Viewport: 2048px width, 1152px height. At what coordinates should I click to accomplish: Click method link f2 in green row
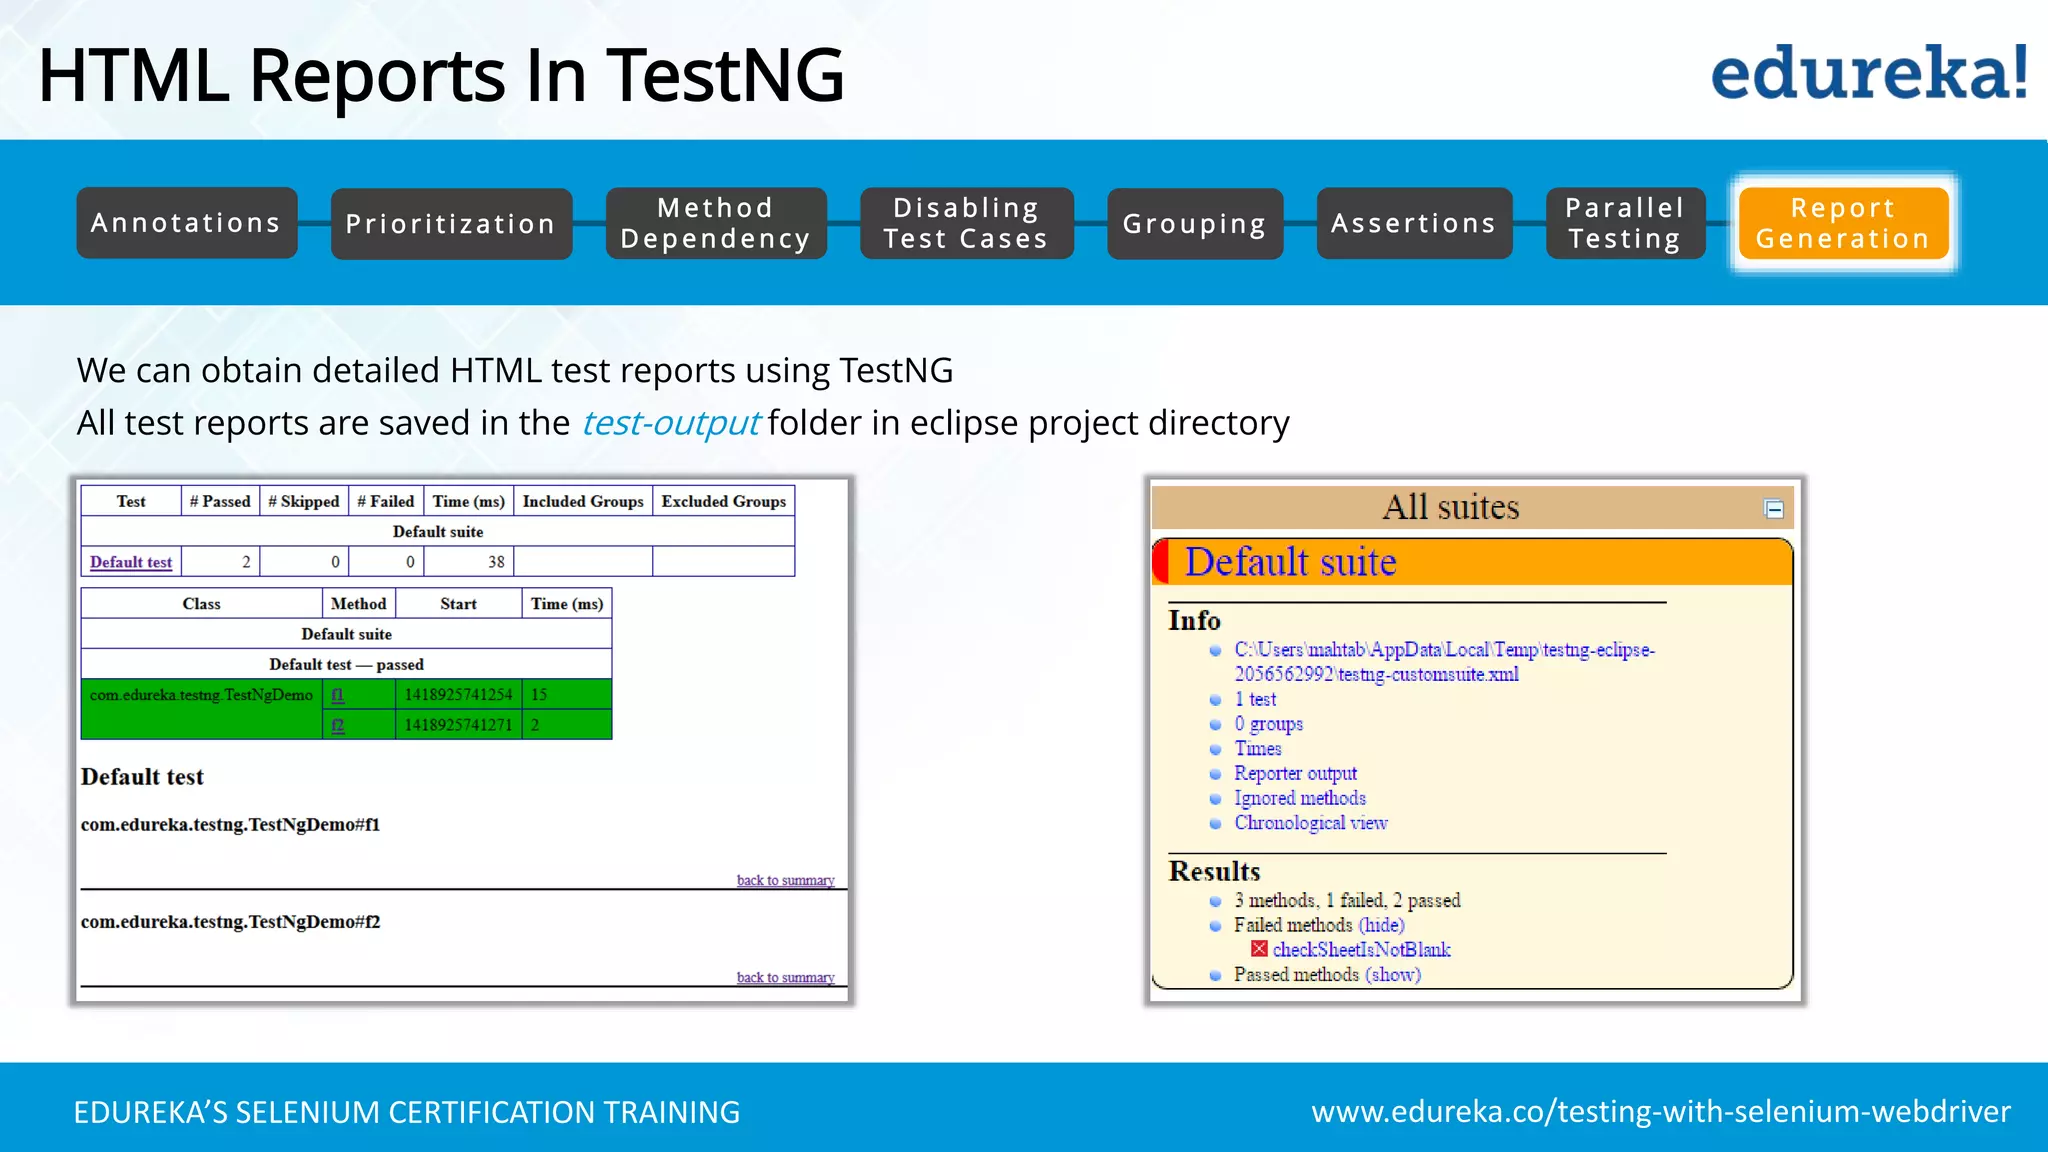[338, 725]
